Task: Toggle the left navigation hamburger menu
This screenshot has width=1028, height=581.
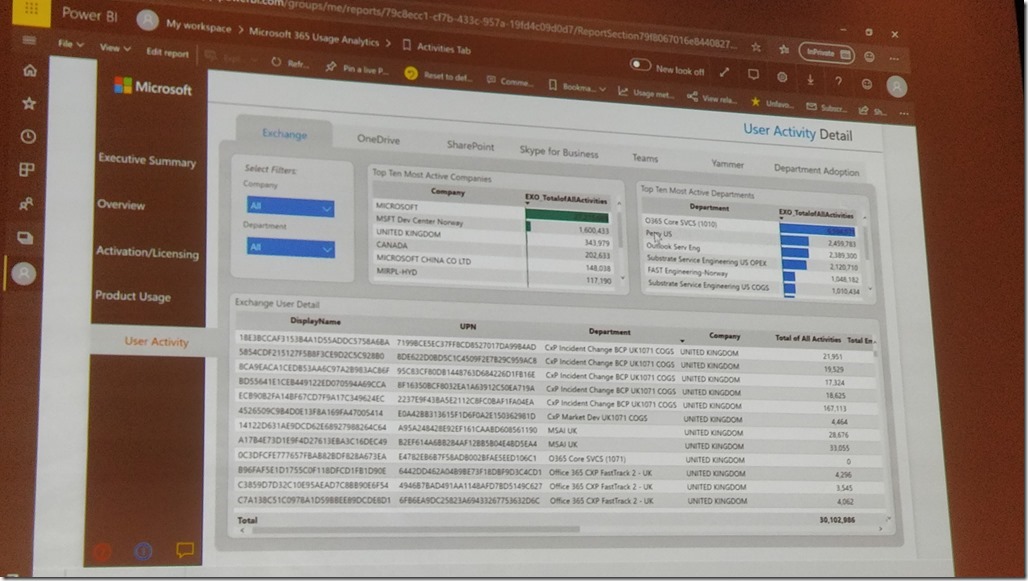Action: (x=29, y=41)
